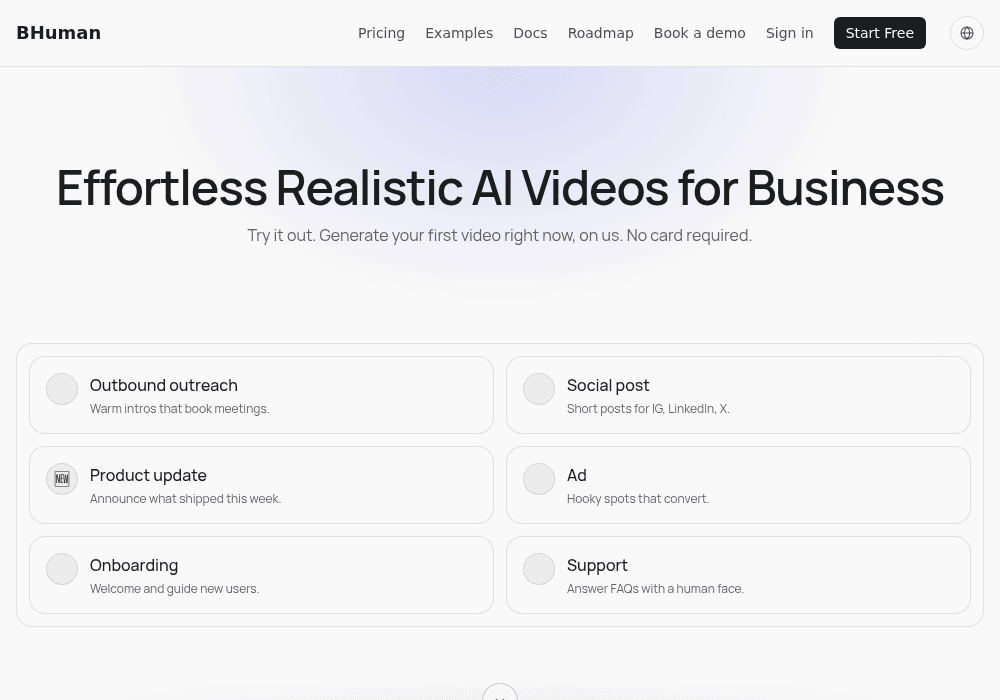Click the Start Free button
The image size is (1000, 700).
880,33
